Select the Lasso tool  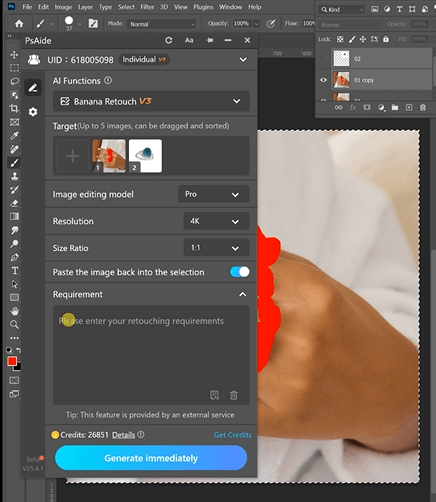14,81
